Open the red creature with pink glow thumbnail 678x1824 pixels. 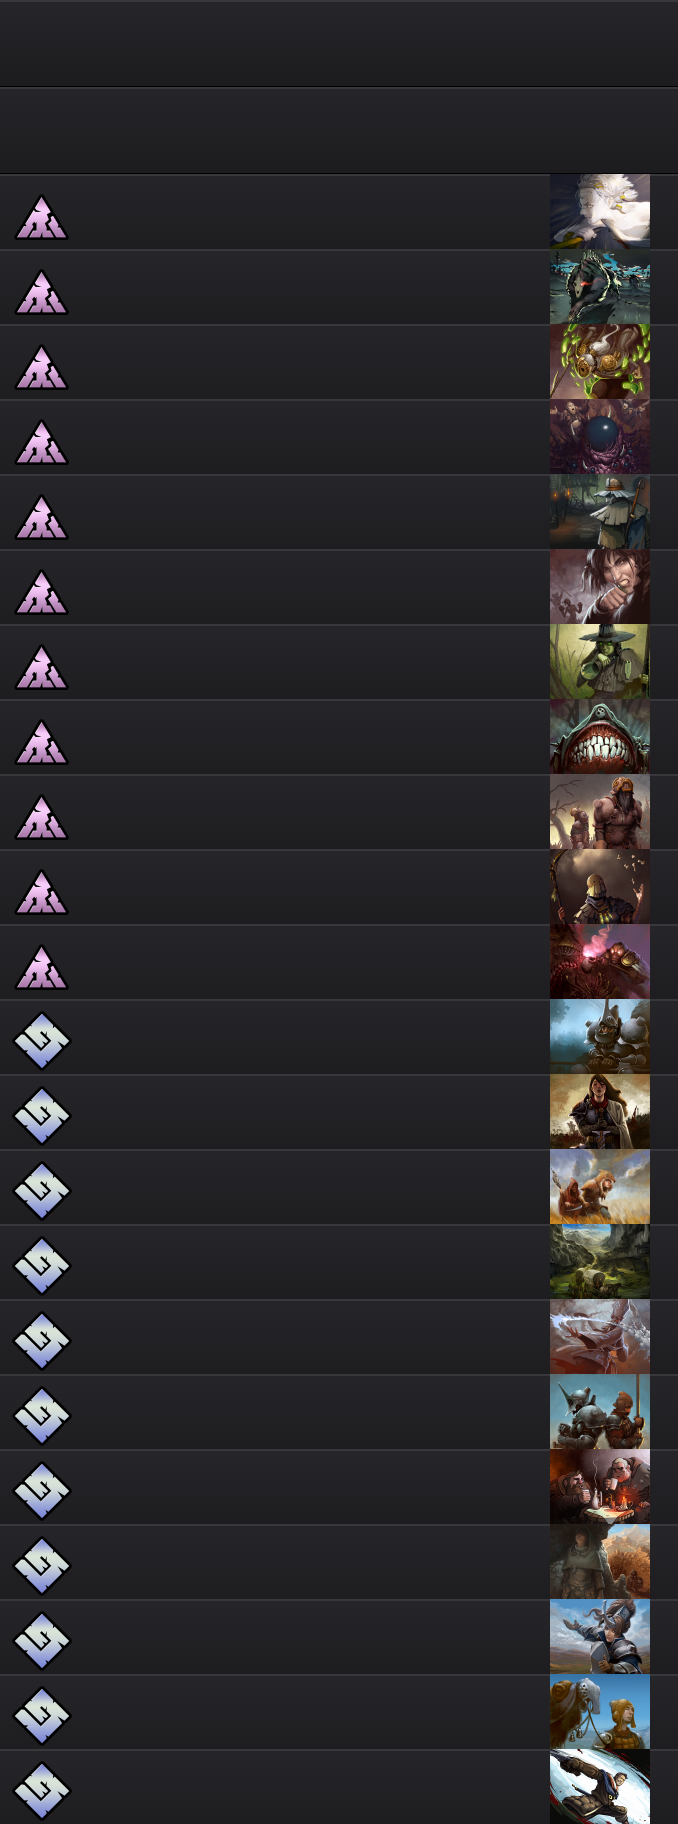coord(600,962)
